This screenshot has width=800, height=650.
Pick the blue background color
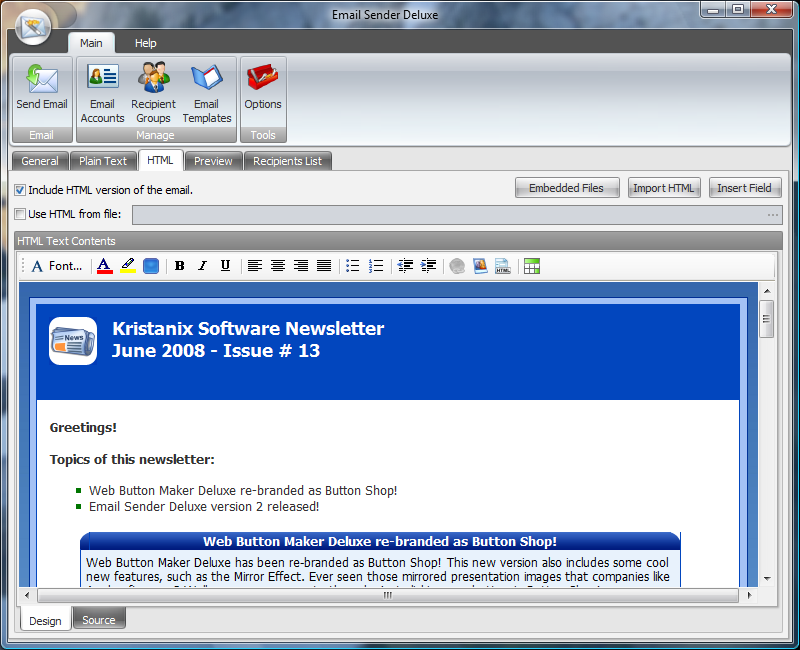[151, 266]
